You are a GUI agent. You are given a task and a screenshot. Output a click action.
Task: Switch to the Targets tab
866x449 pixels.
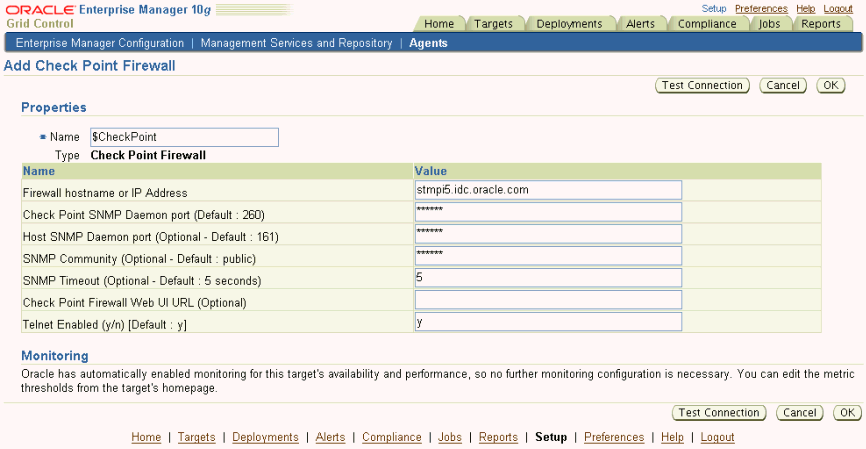[493, 24]
